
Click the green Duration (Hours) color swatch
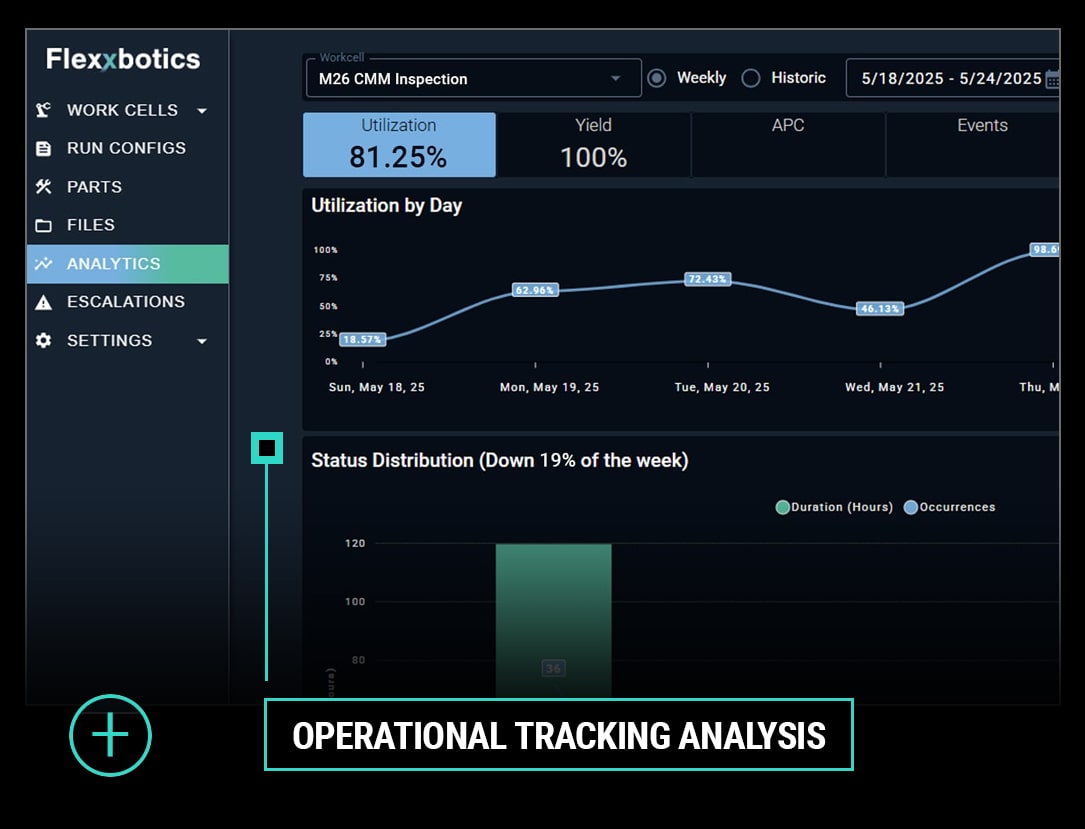[783, 507]
